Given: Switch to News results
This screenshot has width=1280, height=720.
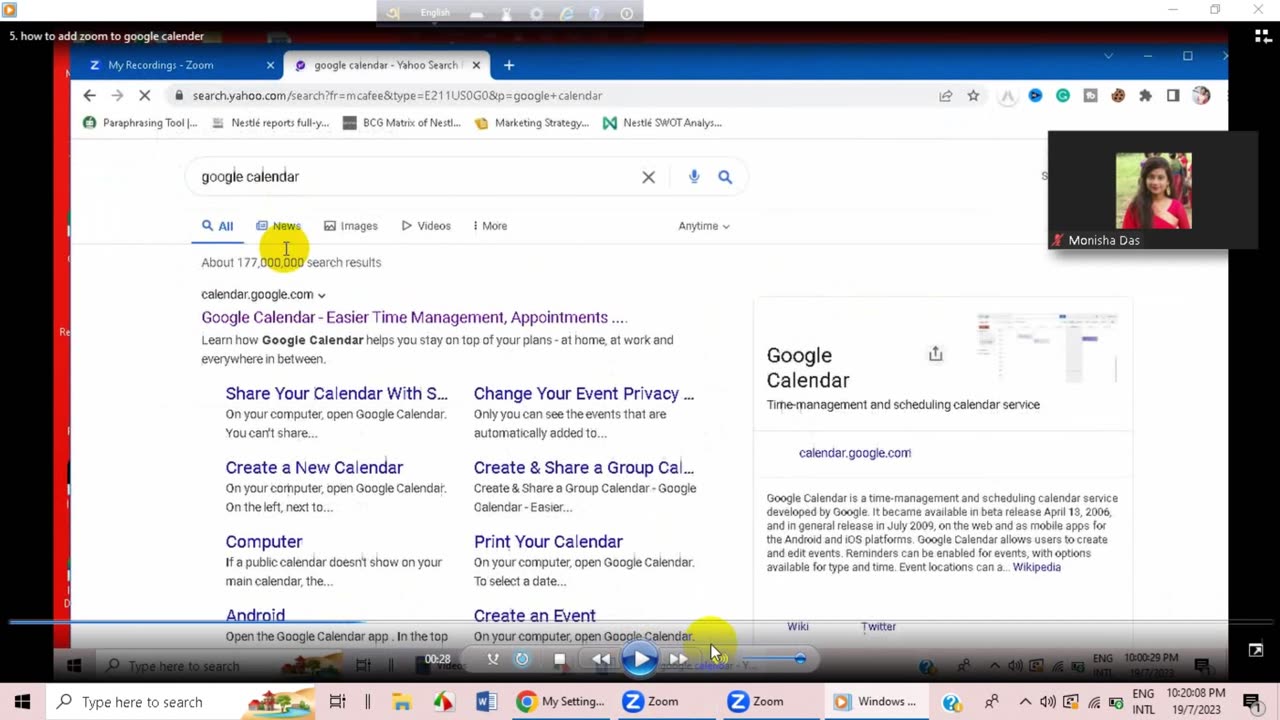Looking at the screenshot, I should pos(278,226).
